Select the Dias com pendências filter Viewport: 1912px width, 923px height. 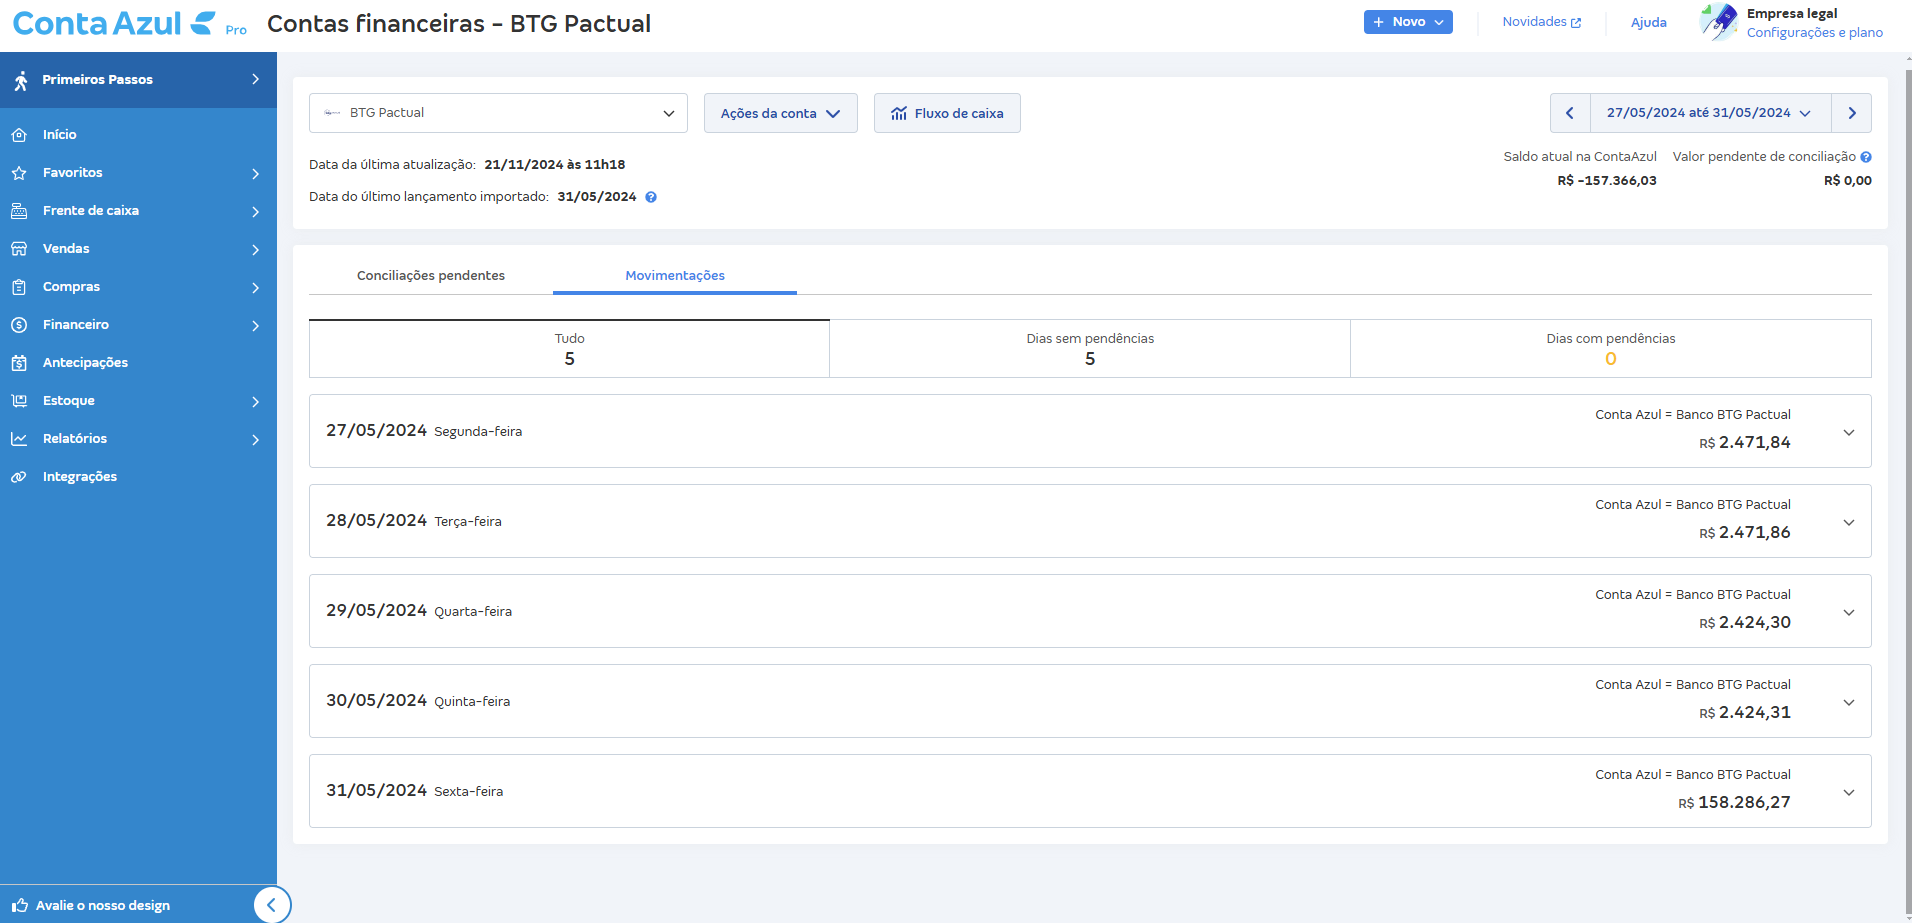pyautogui.click(x=1610, y=349)
